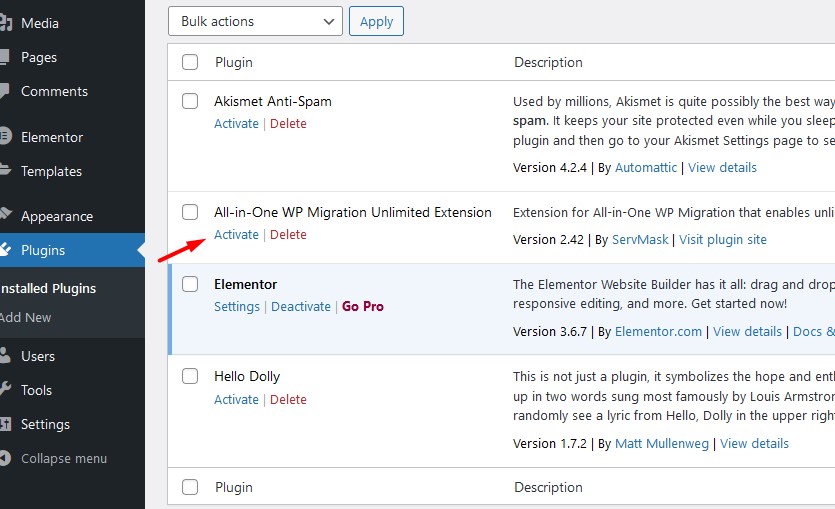The image size is (835, 509).
Task: Open the ServMask author link
Action: 640,240
